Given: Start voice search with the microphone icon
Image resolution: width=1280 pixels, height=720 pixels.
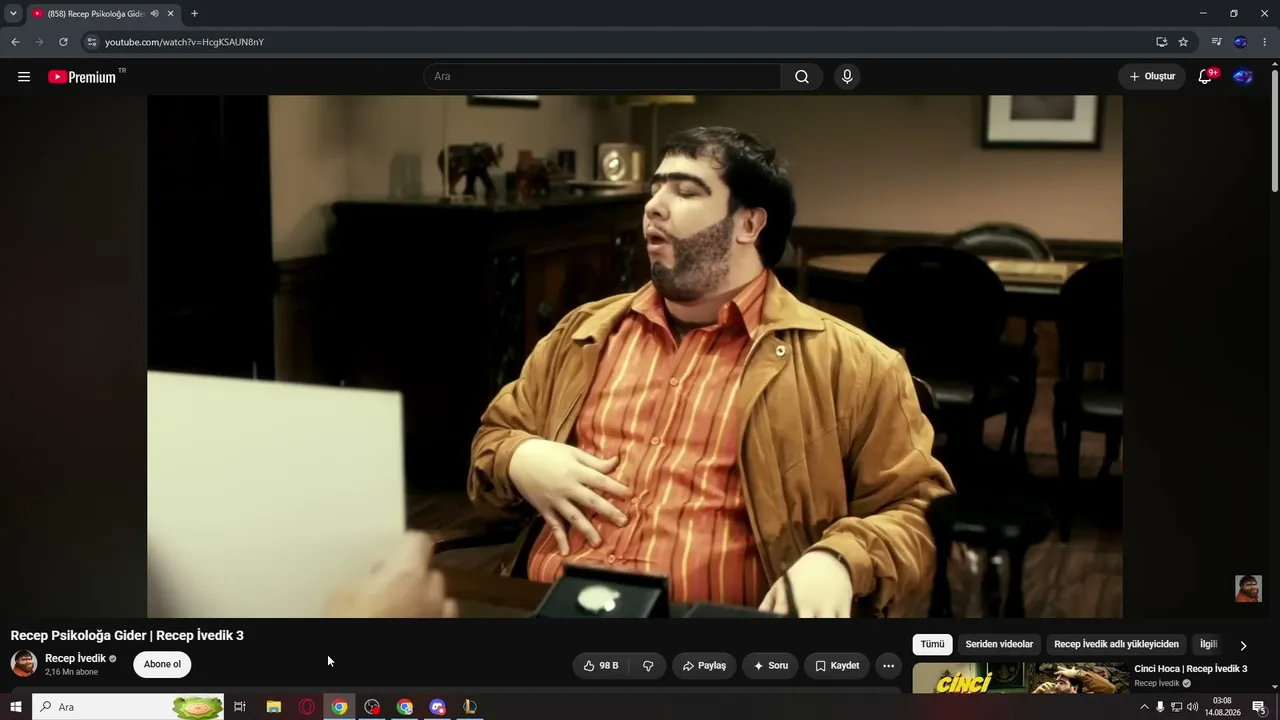Looking at the screenshot, I should [847, 77].
